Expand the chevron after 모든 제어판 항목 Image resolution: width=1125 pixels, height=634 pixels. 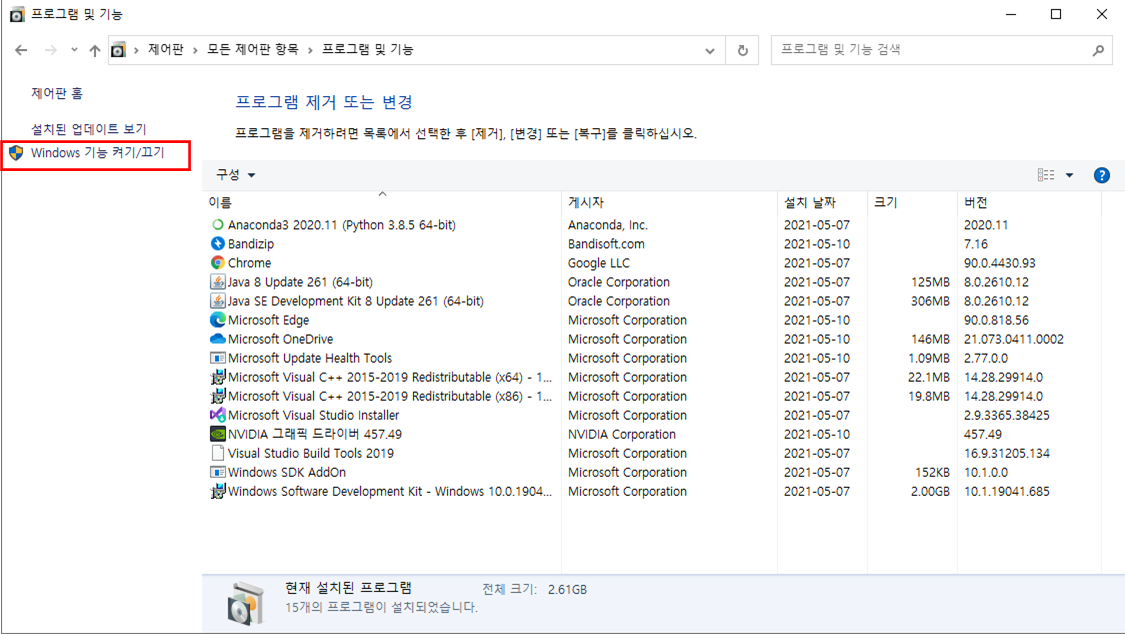[x=310, y=50]
